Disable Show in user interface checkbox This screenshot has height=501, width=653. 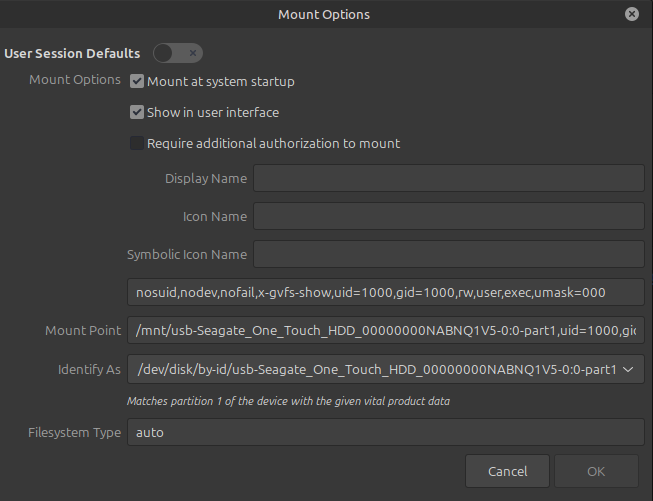point(138,112)
